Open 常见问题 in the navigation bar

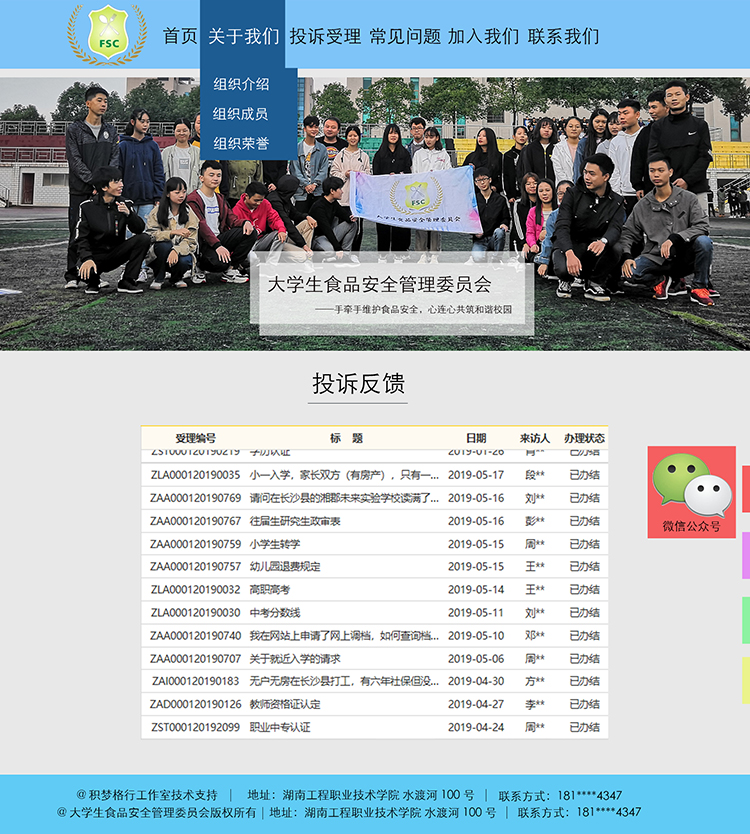(405, 36)
